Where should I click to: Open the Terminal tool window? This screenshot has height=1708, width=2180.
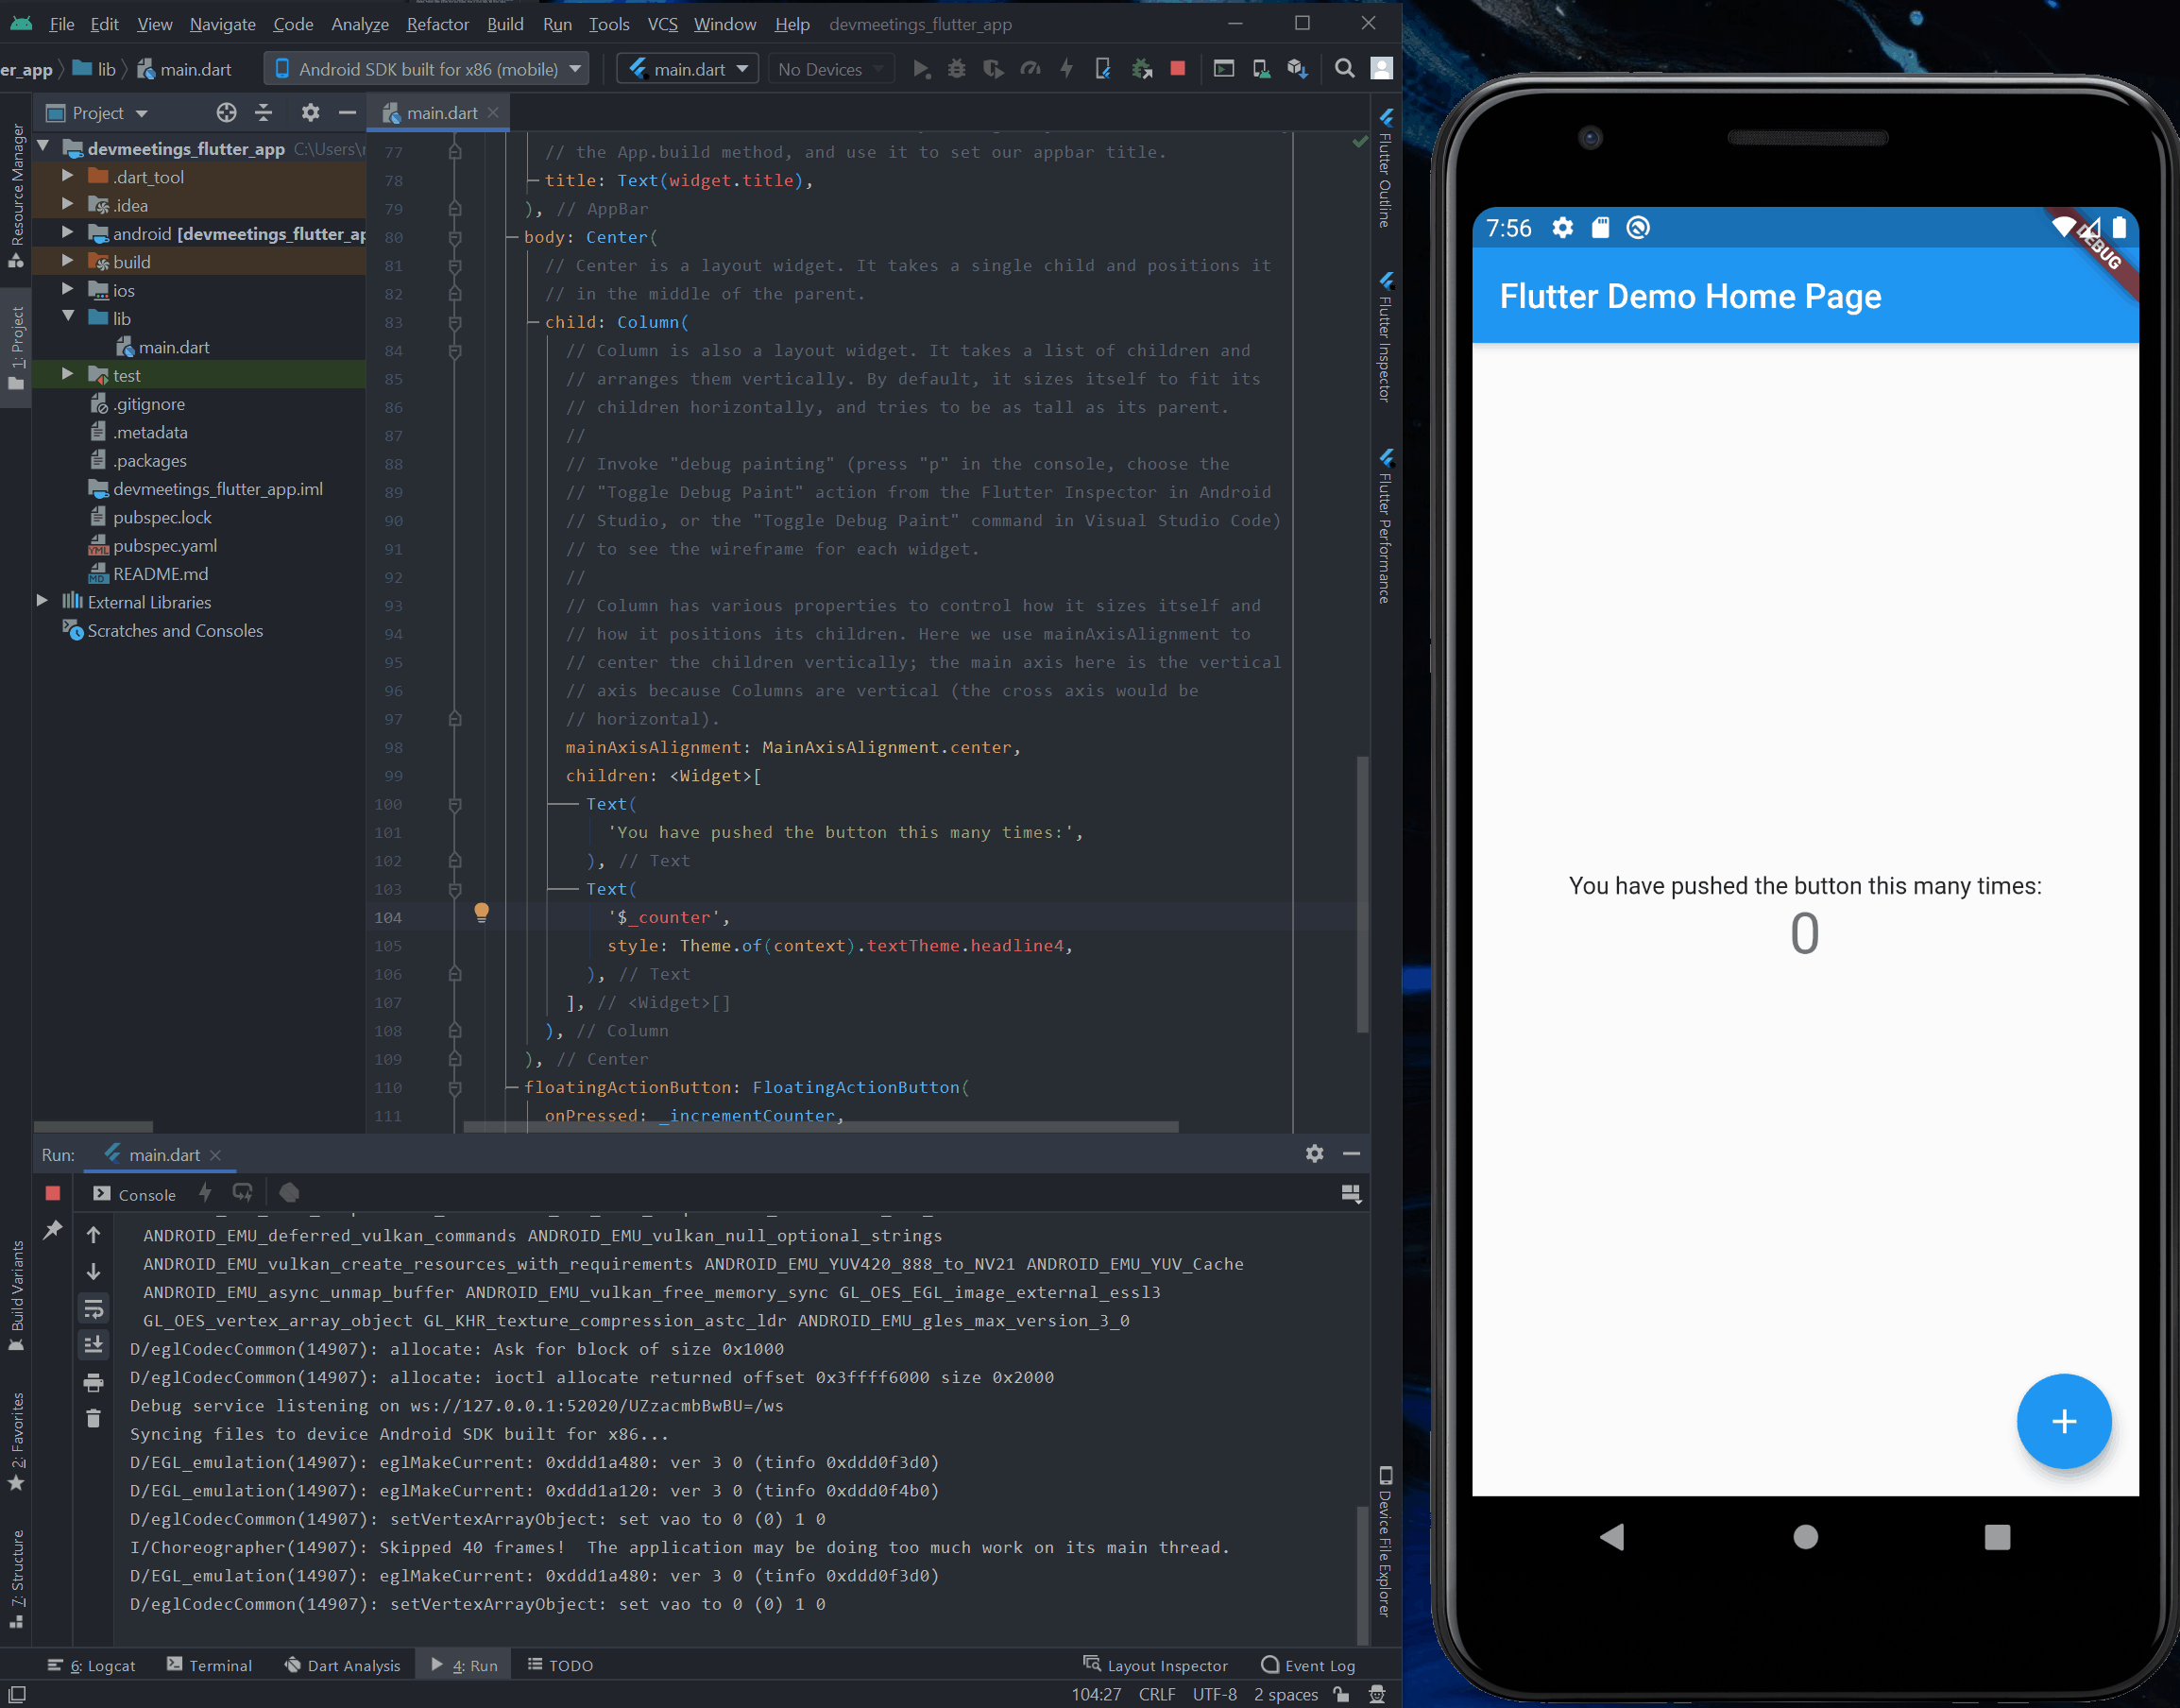(x=209, y=1665)
